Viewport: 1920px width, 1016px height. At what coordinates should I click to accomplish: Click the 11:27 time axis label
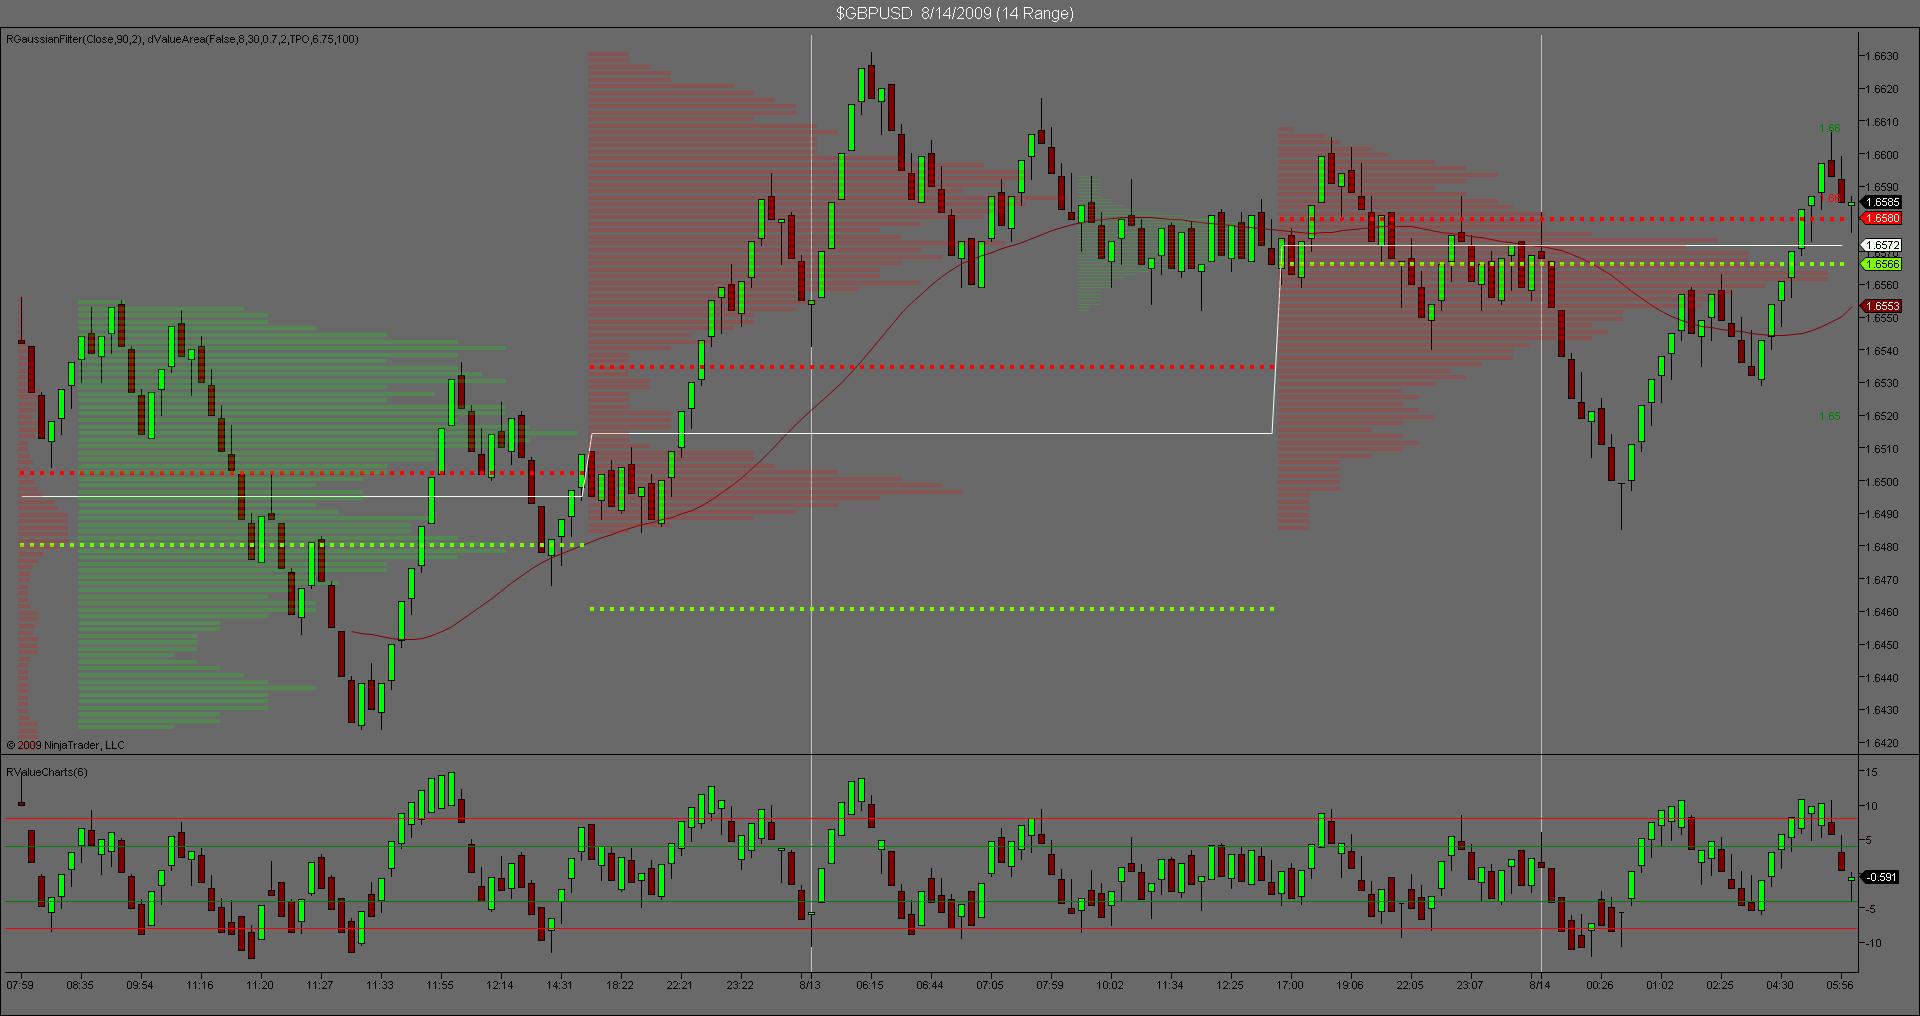tap(320, 985)
